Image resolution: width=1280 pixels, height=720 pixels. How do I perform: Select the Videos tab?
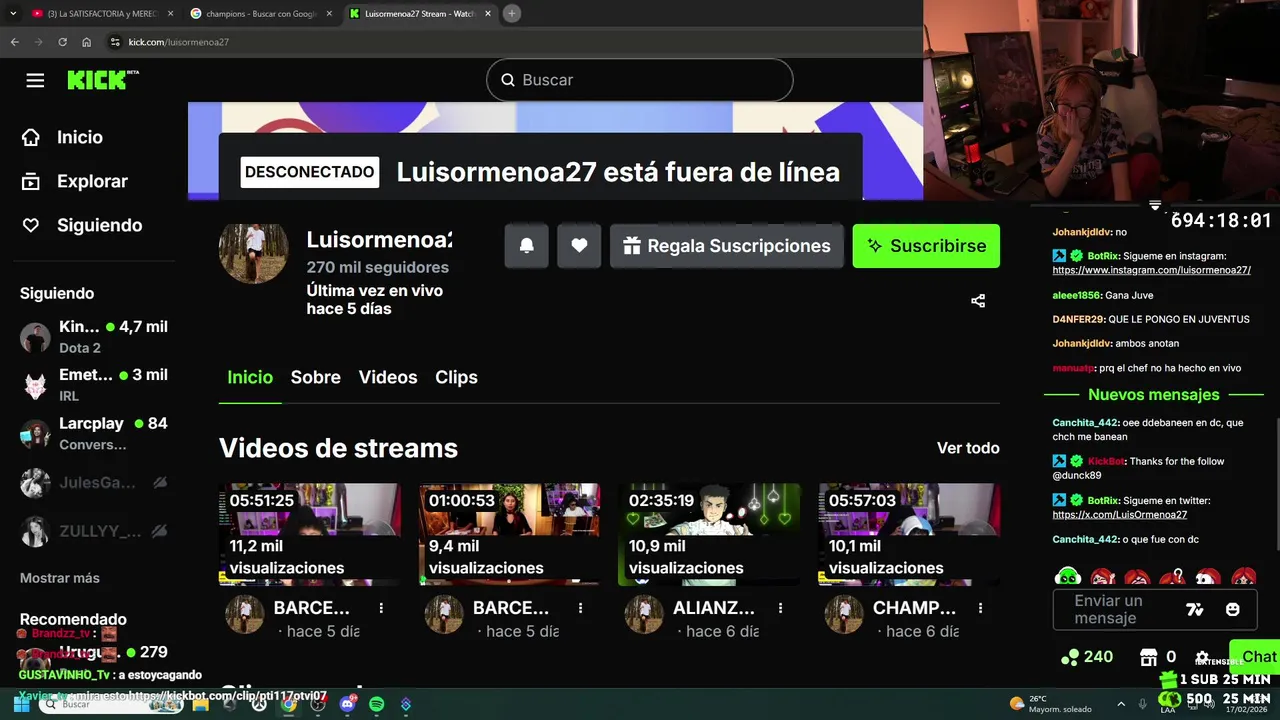pyautogui.click(x=388, y=377)
